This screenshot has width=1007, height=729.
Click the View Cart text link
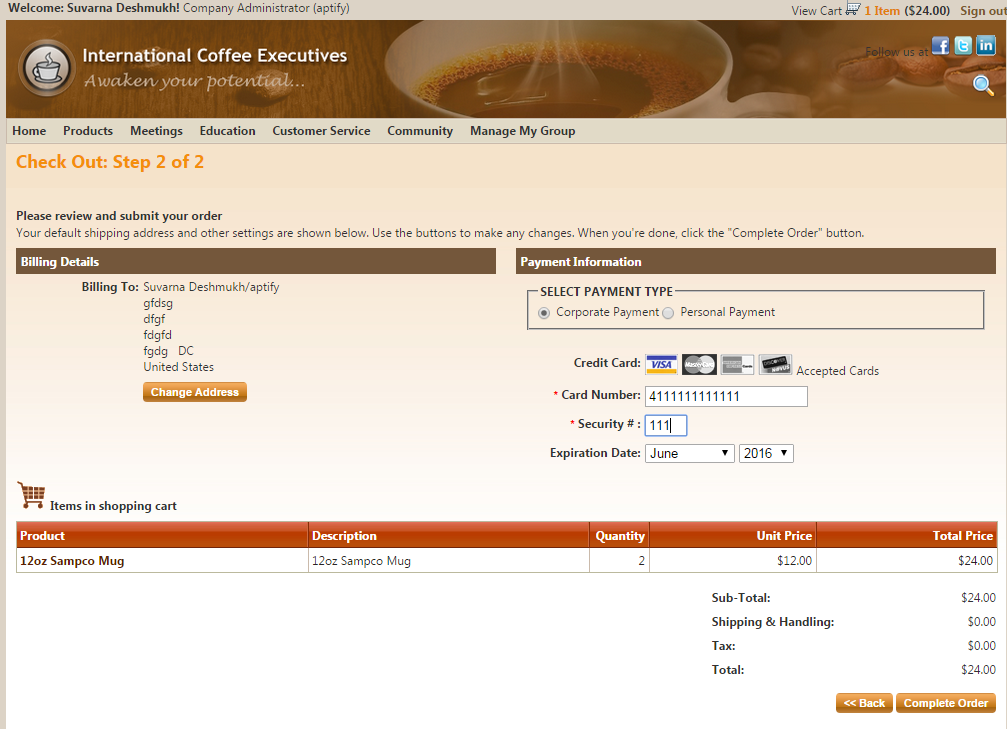click(816, 10)
